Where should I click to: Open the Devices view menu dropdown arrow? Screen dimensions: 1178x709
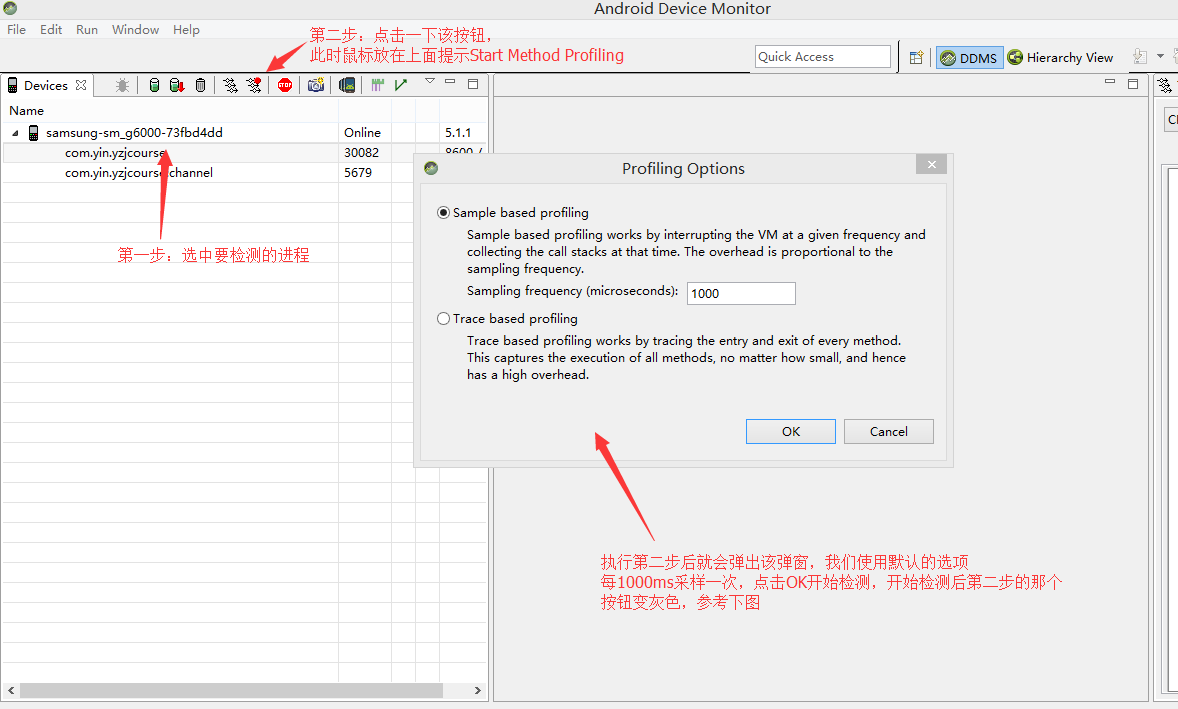430,80
